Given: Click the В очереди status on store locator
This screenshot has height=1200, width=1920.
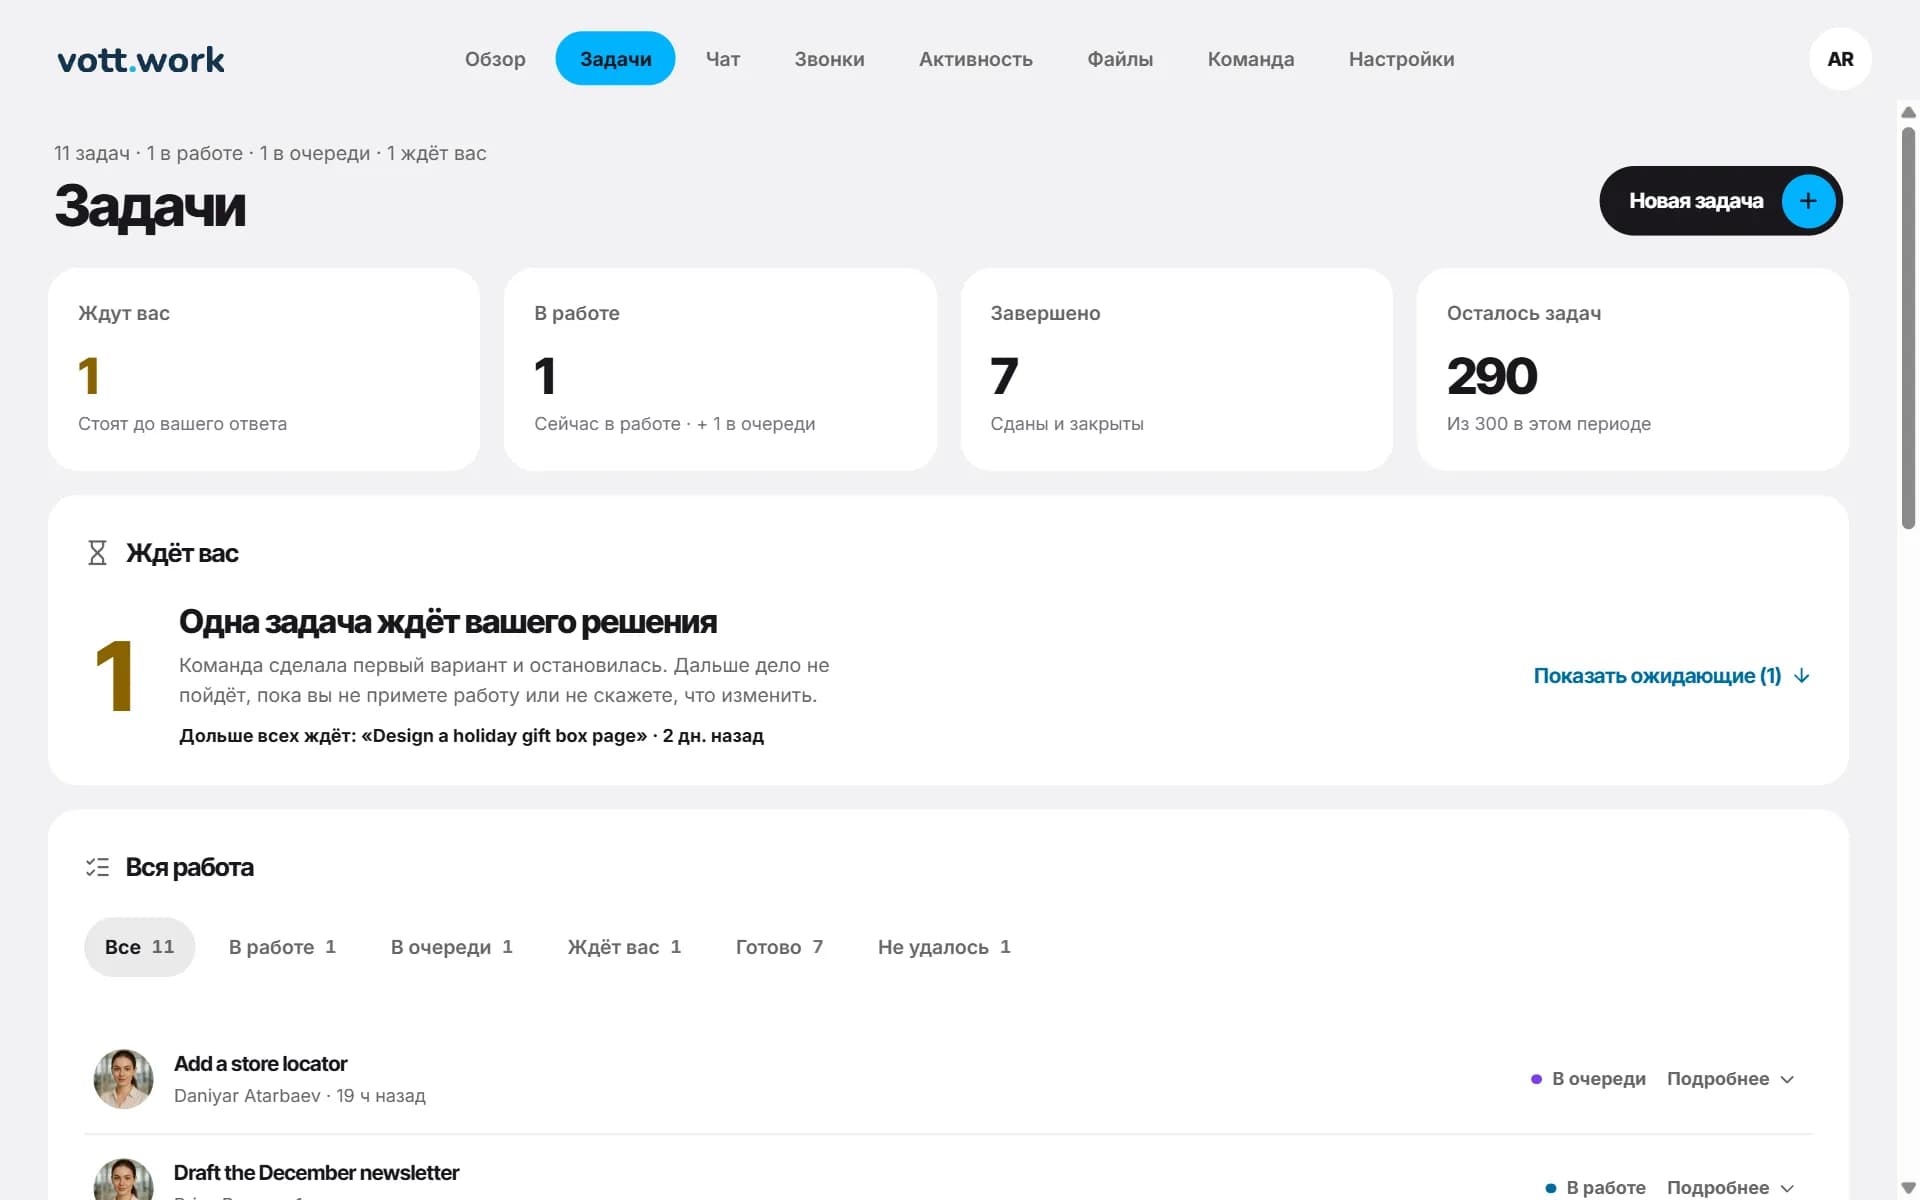Looking at the screenshot, I should pos(1588,1079).
